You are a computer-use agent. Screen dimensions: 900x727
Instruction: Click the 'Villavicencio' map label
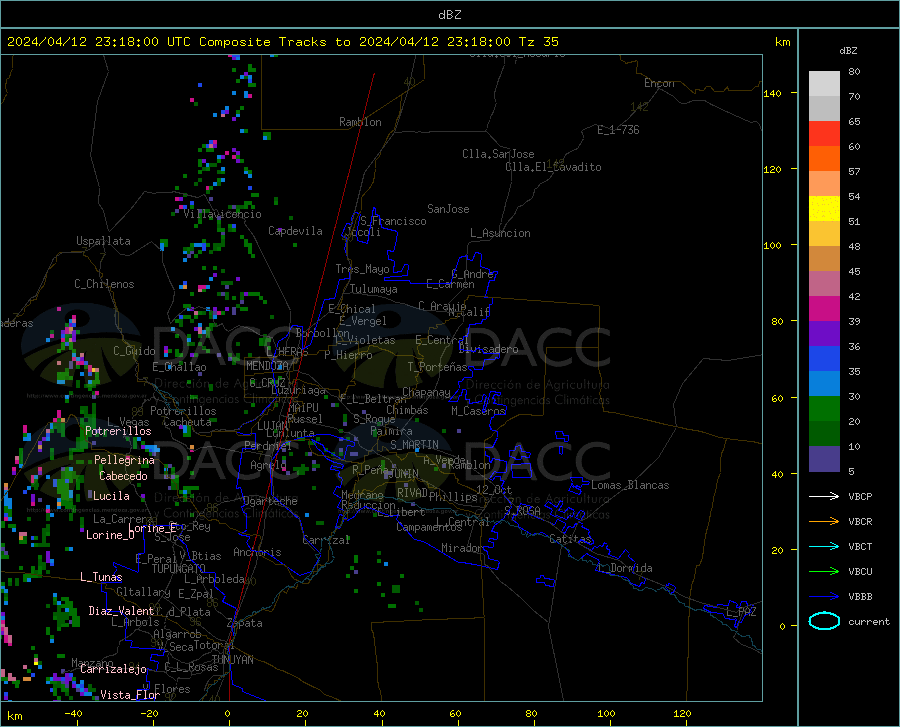coord(222,214)
